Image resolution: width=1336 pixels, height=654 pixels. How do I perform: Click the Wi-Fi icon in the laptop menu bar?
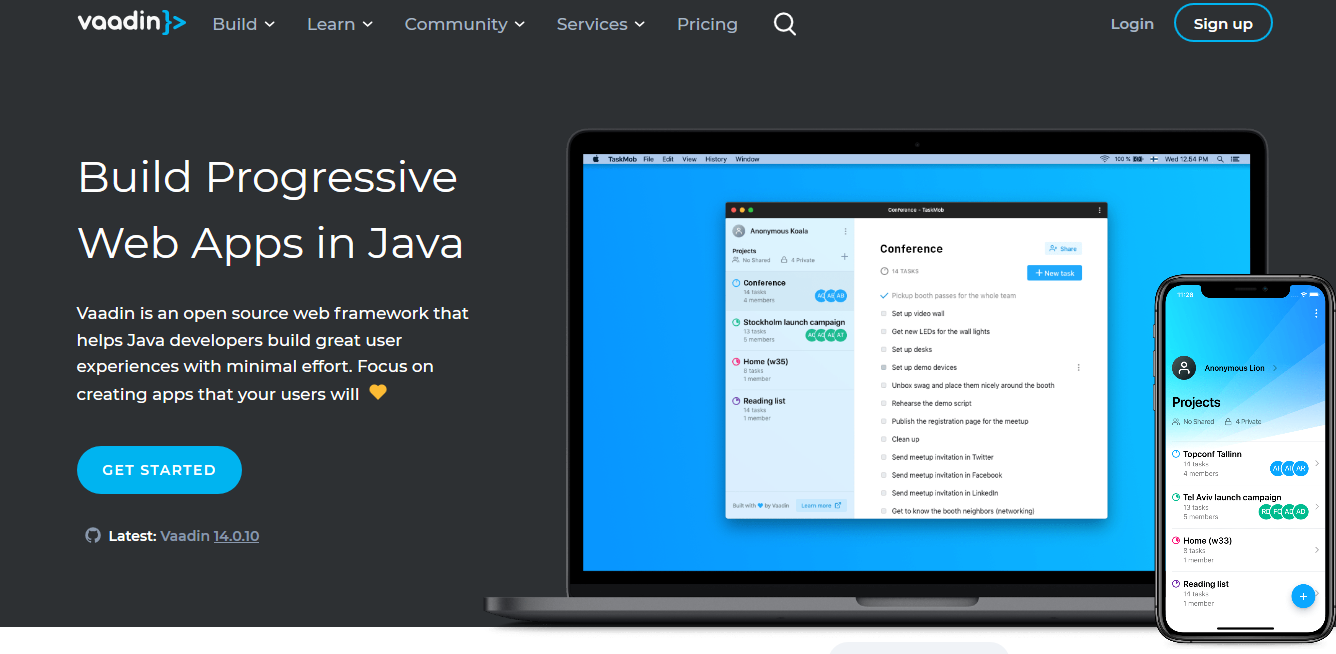tap(1105, 159)
